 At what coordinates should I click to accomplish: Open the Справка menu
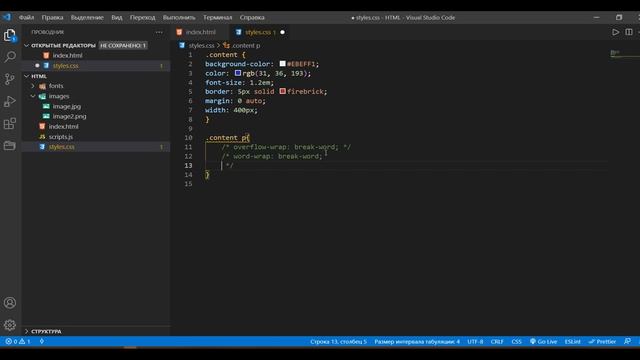tap(252, 18)
